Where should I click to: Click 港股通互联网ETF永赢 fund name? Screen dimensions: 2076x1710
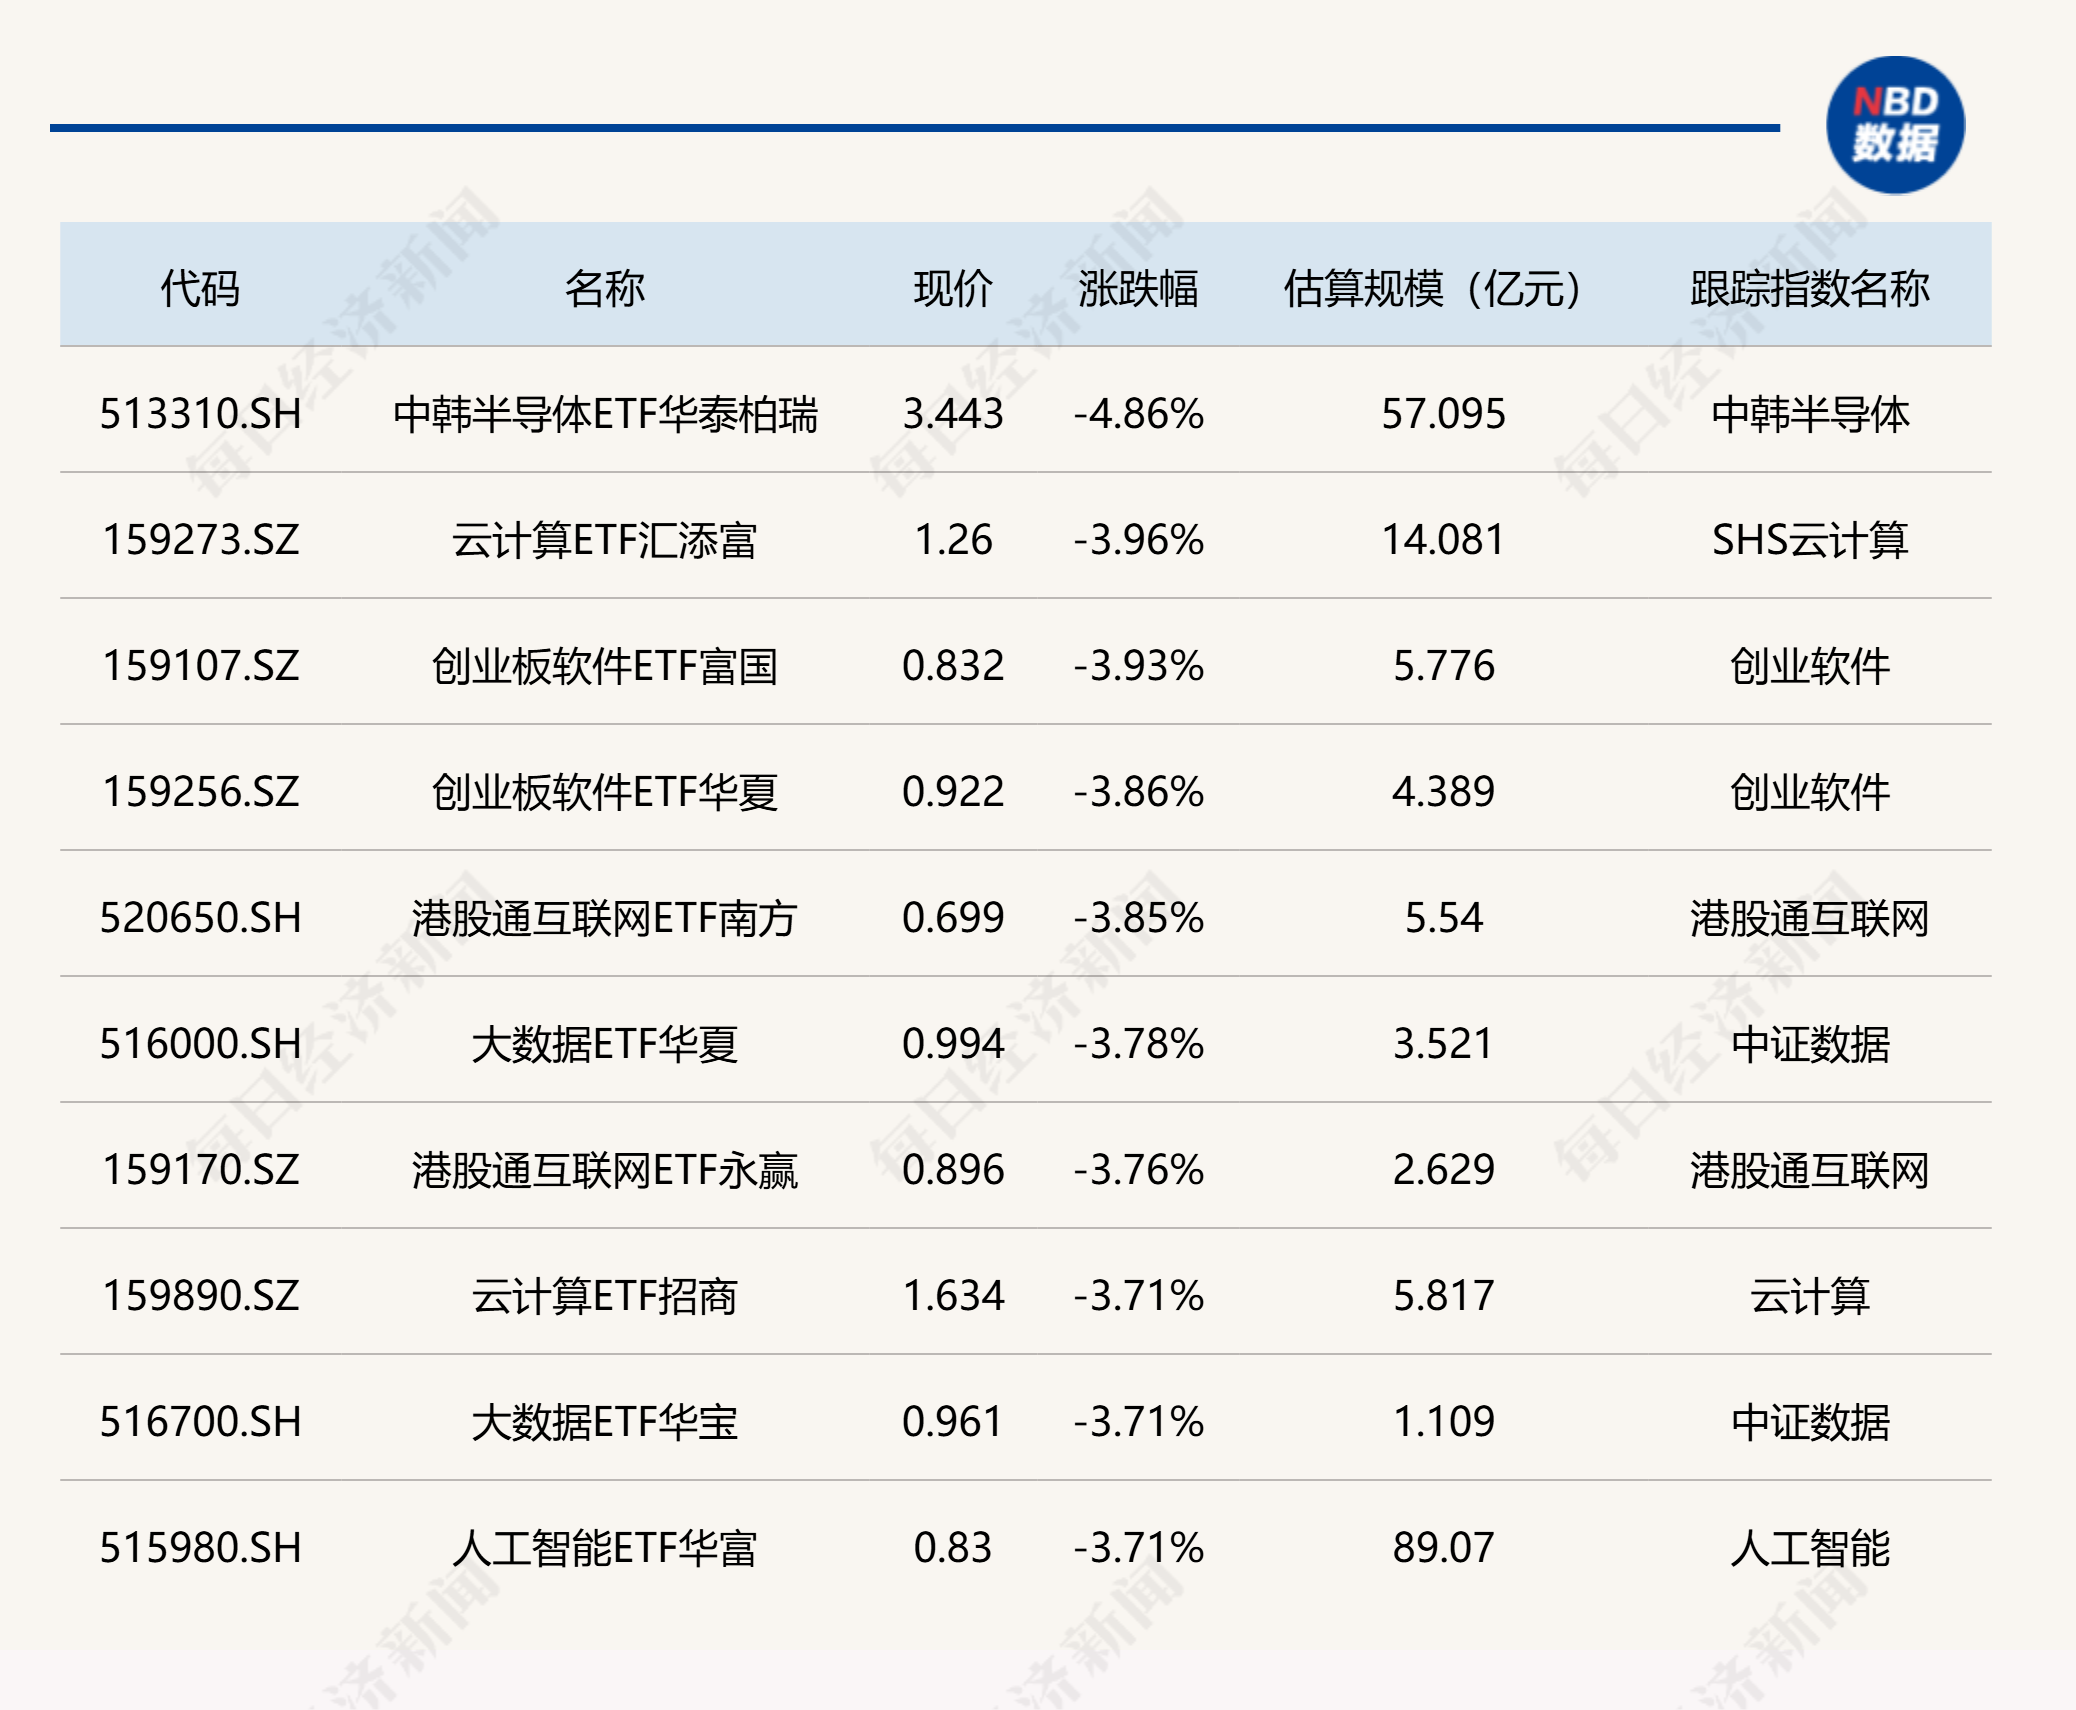tap(604, 1170)
